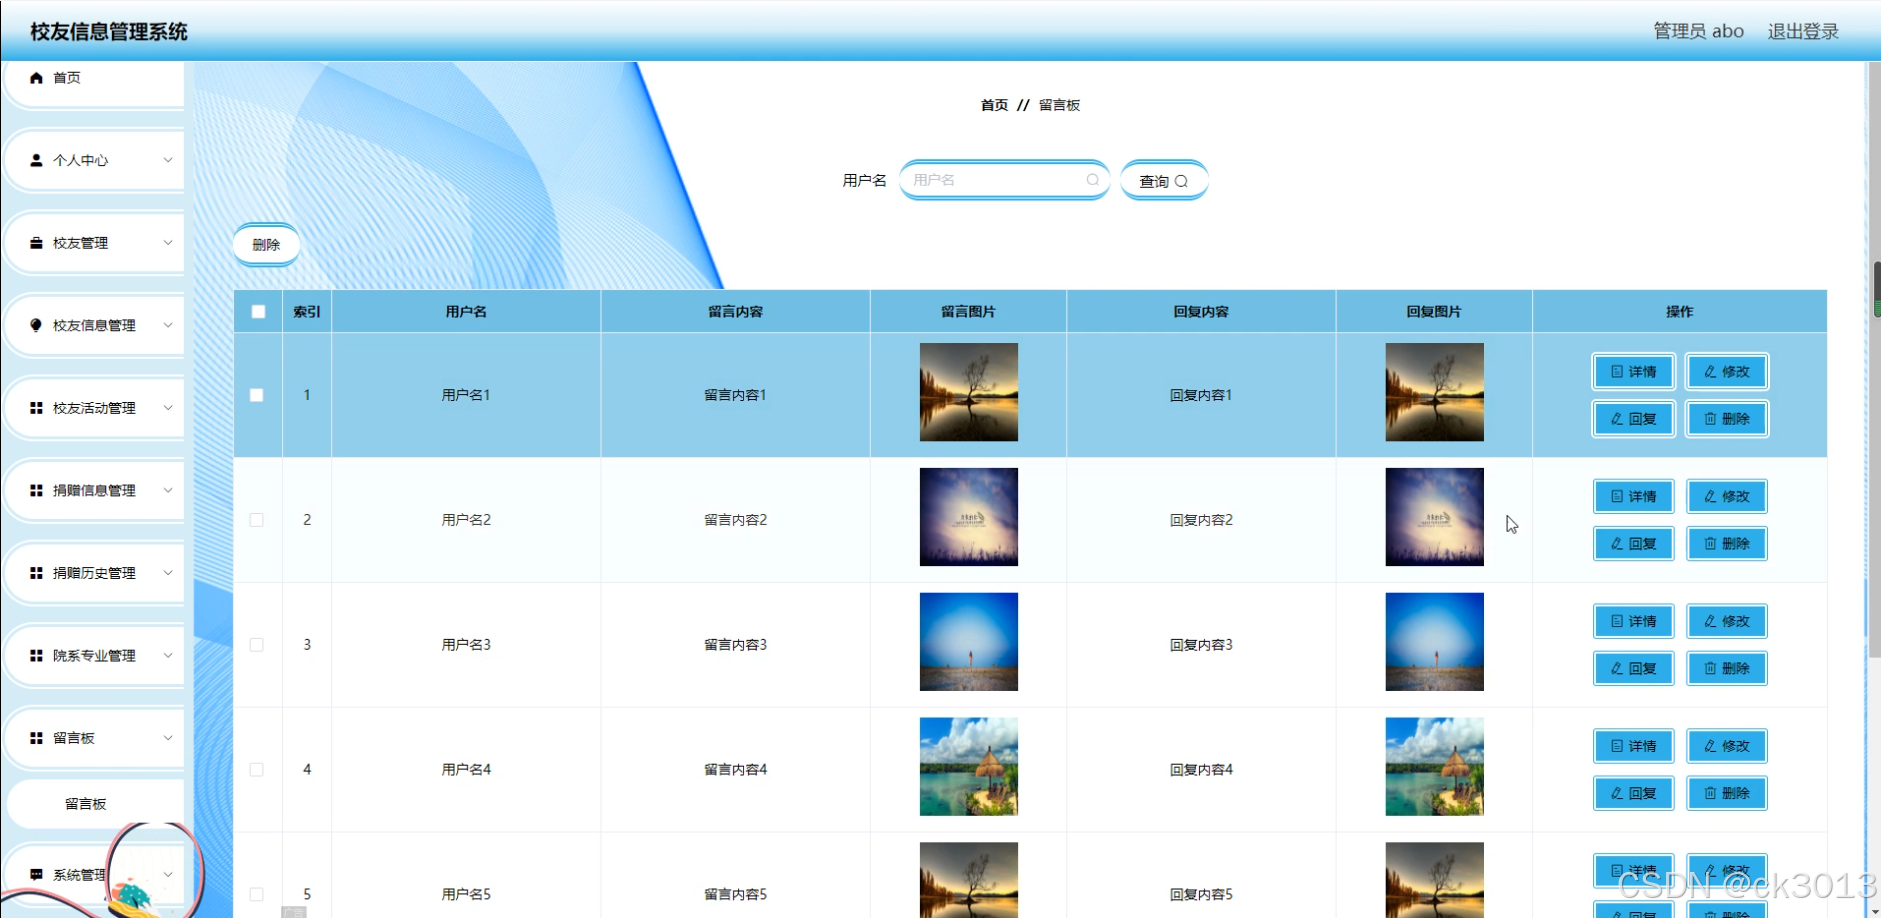Image resolution: width=1881 pixels, height=918 pixels.
Task: Check the checkbox for row 2
Action: pos(257,520)
